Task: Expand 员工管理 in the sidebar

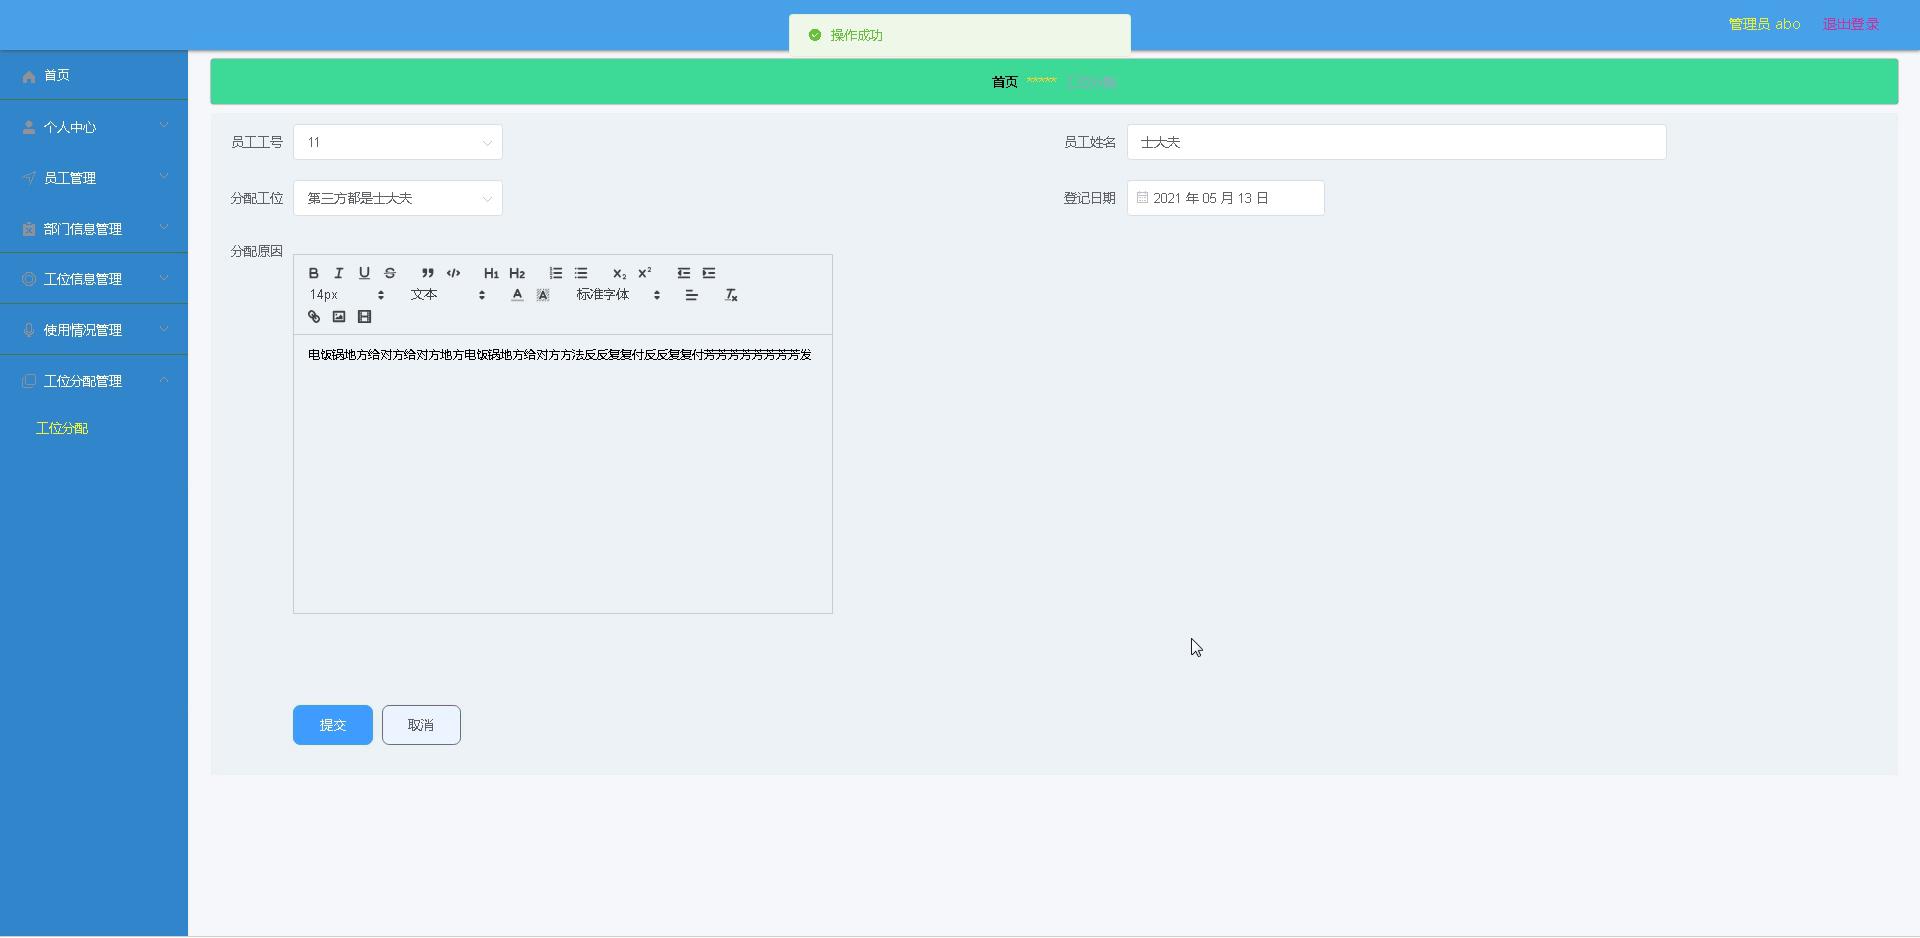Action: pos(94,178)
